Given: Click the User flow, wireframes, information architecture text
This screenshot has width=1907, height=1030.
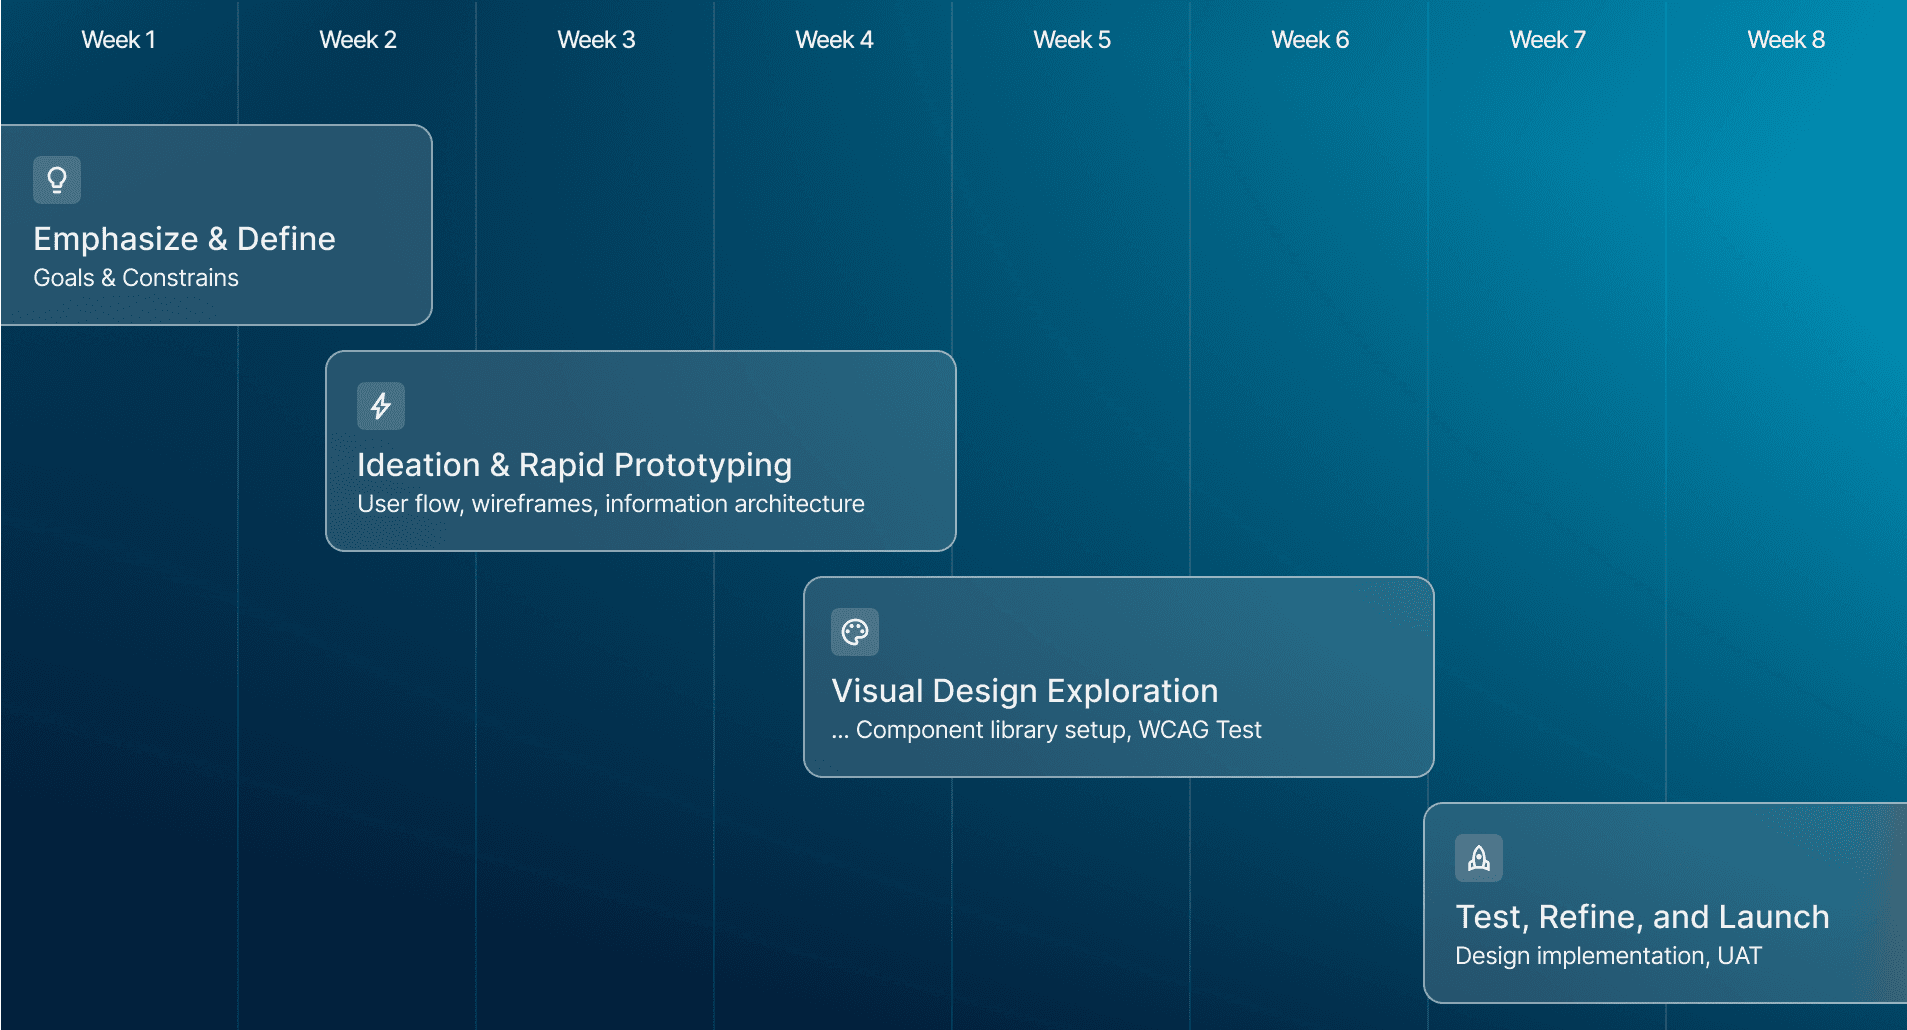Looking at the screenshot, I should (x=611, y=504).
